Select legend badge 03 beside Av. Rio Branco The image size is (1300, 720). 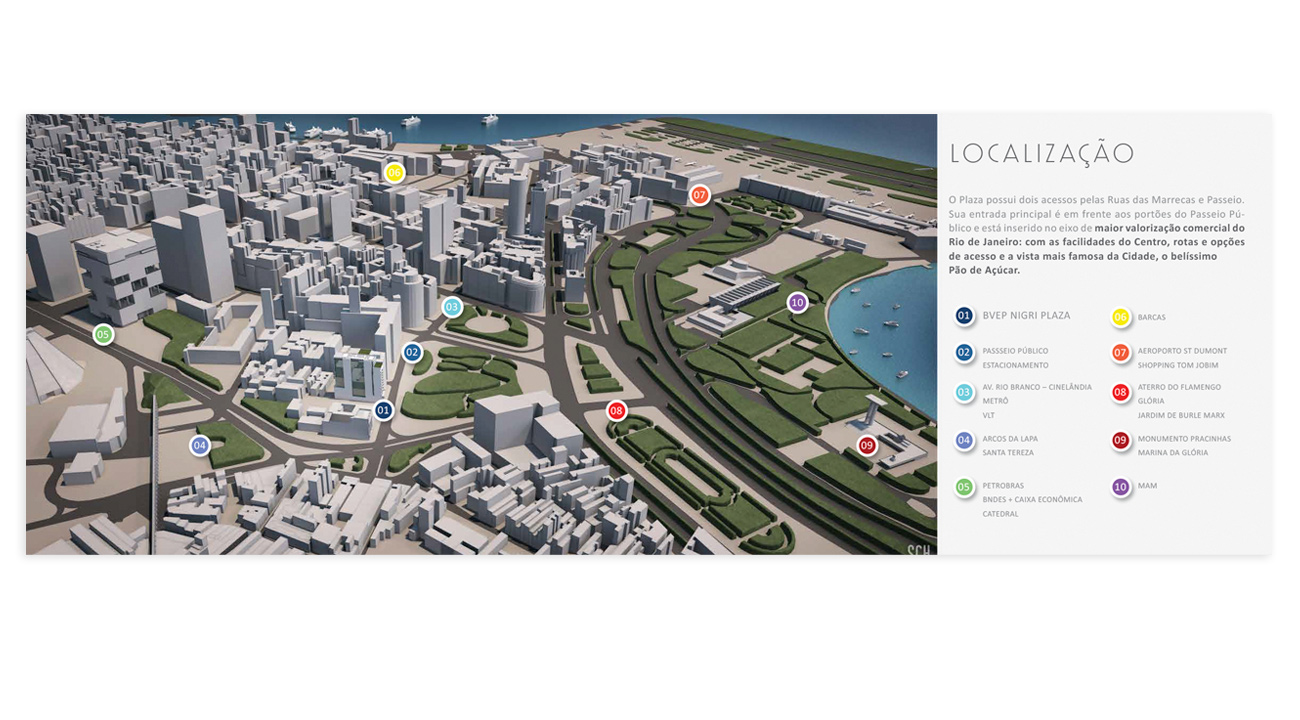tap(964, 392)
